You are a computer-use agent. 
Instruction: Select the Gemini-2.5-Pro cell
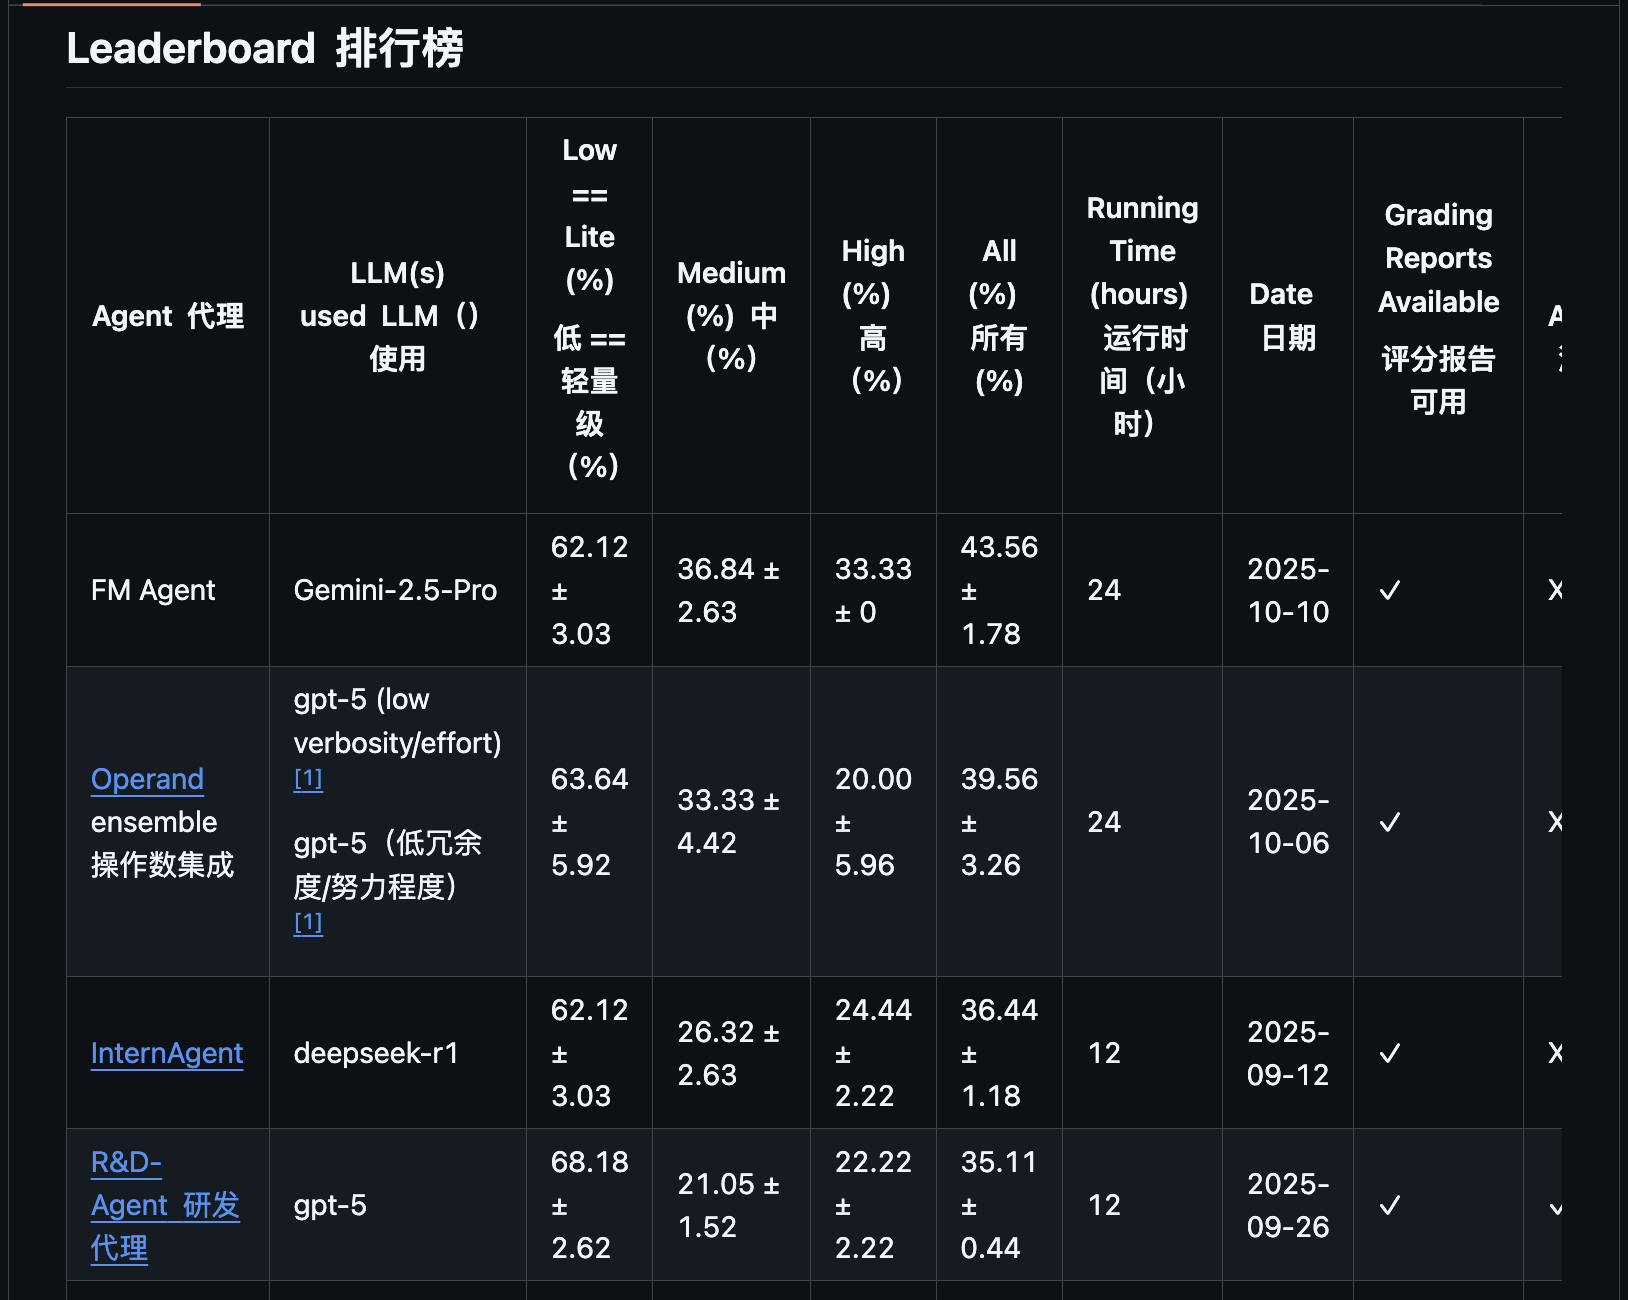(398, 590)
